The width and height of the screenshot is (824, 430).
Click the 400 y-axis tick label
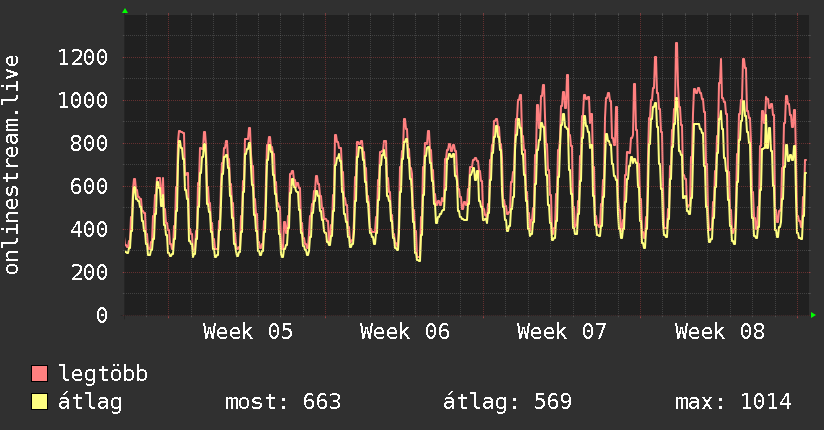click(x=88, y=229)
